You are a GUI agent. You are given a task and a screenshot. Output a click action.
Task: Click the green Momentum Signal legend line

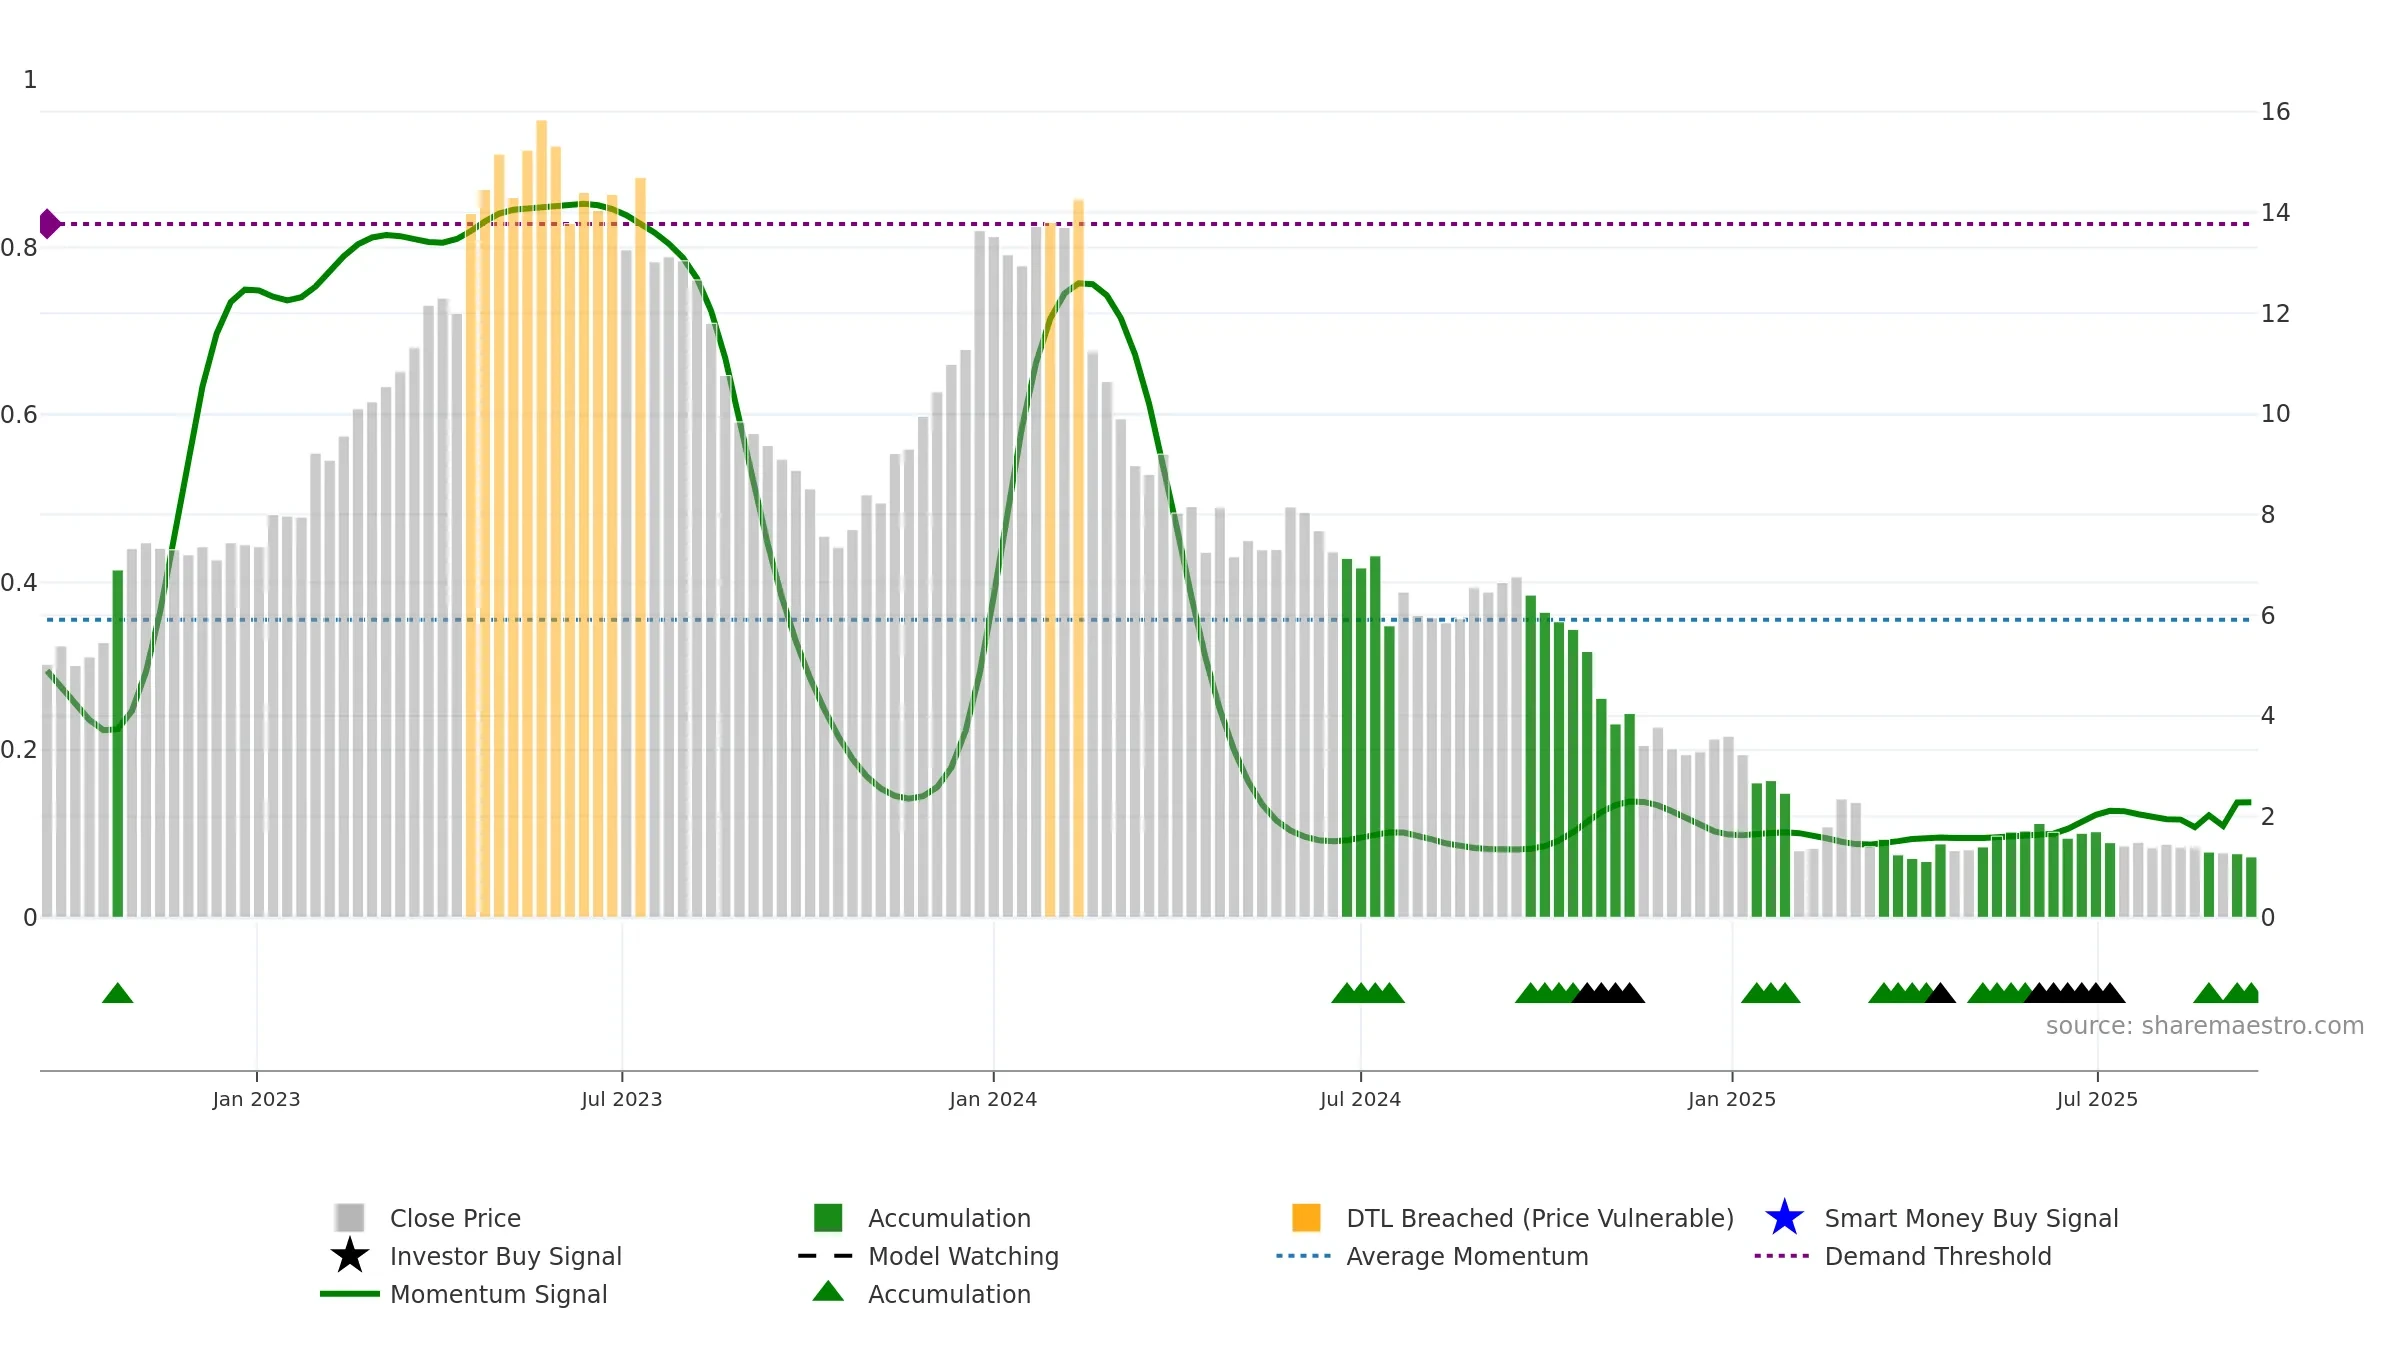coord(350,1294)
